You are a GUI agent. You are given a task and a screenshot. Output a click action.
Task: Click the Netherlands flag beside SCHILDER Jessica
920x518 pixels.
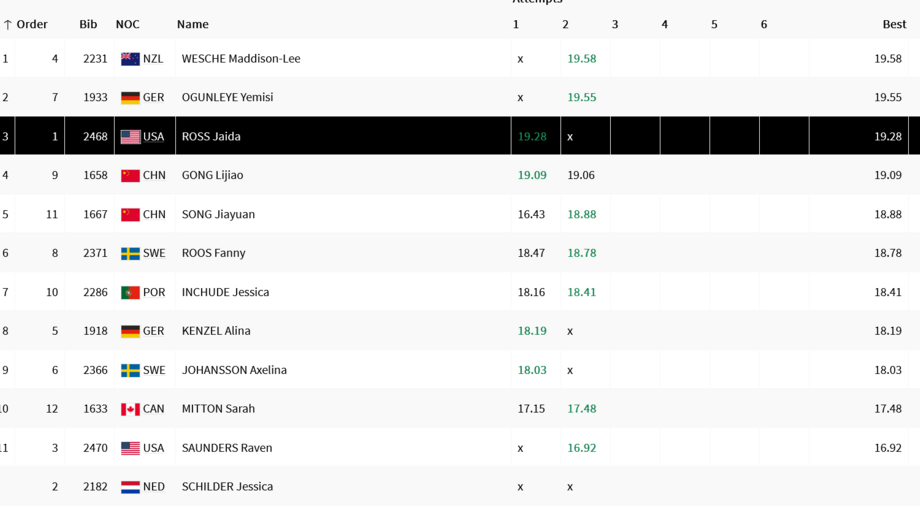pos(130,487)
